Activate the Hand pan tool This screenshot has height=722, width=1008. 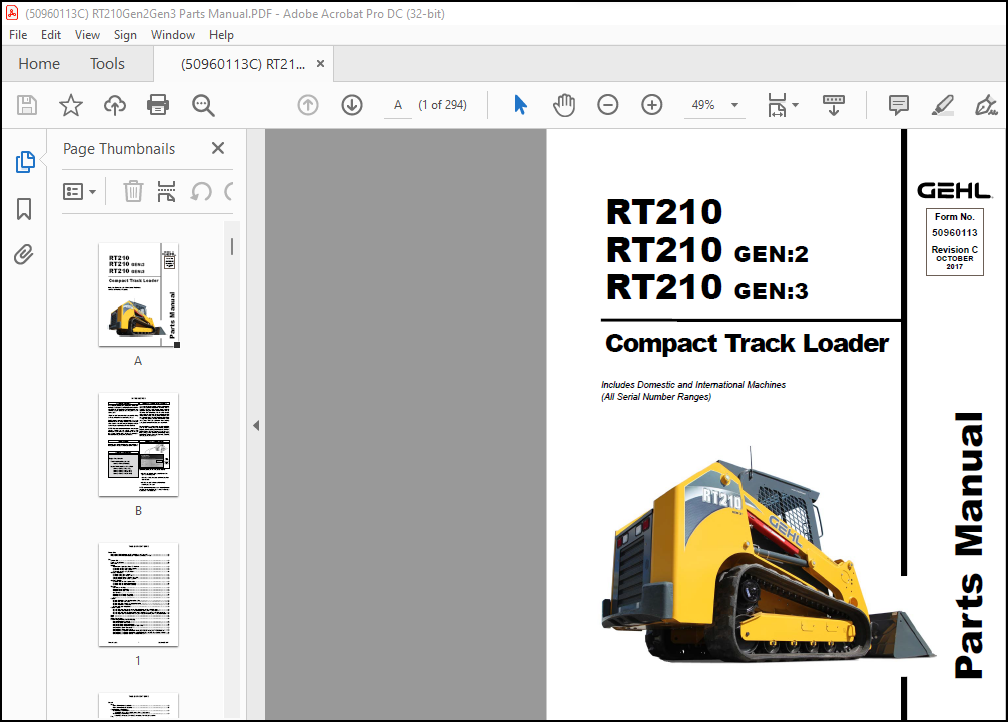click(x=564, y=105)
